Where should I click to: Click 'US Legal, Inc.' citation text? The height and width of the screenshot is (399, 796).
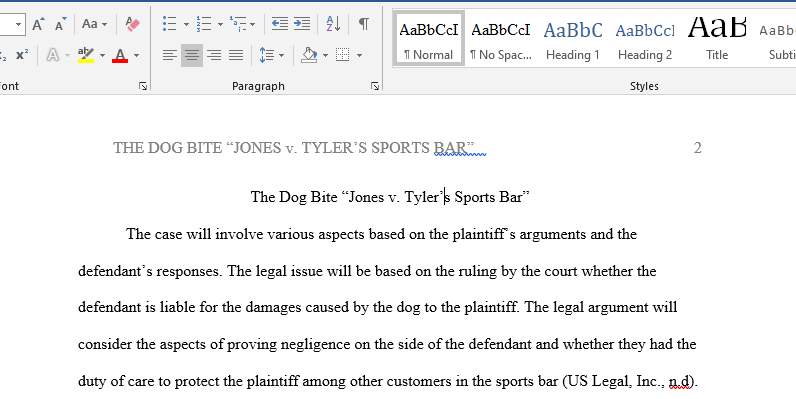tap(616, 381)
